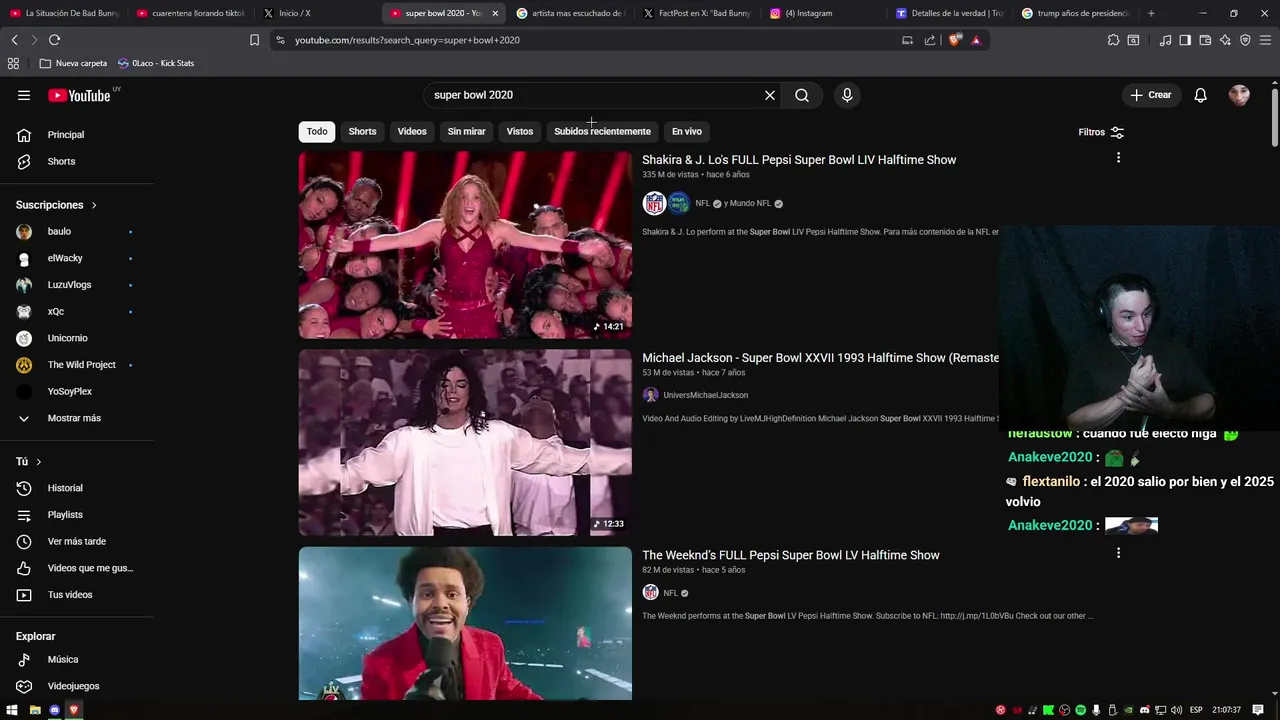Clear the search box with the X

(770, 95)
